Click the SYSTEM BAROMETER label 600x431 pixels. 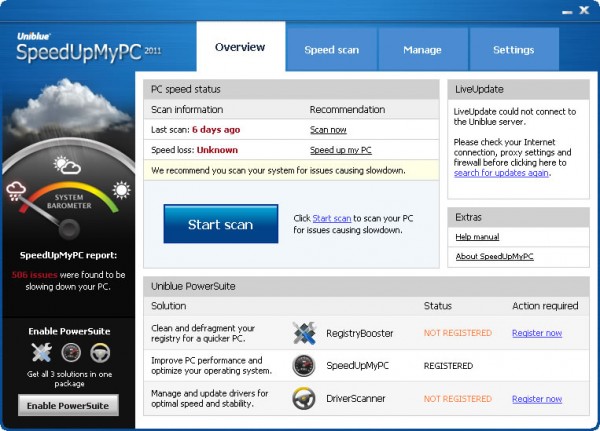point(69,201)
